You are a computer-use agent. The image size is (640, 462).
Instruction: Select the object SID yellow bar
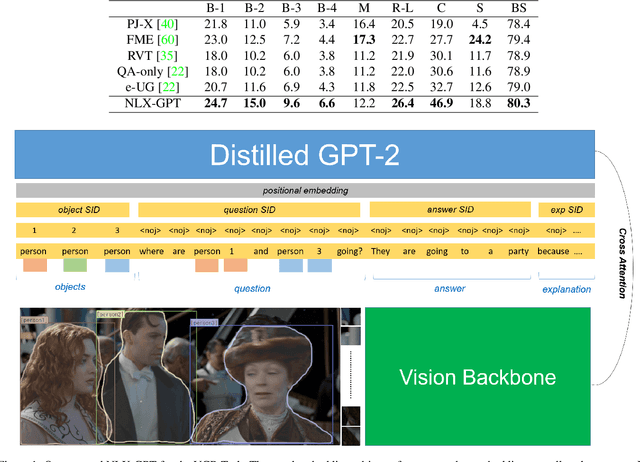tap(73, 210)
